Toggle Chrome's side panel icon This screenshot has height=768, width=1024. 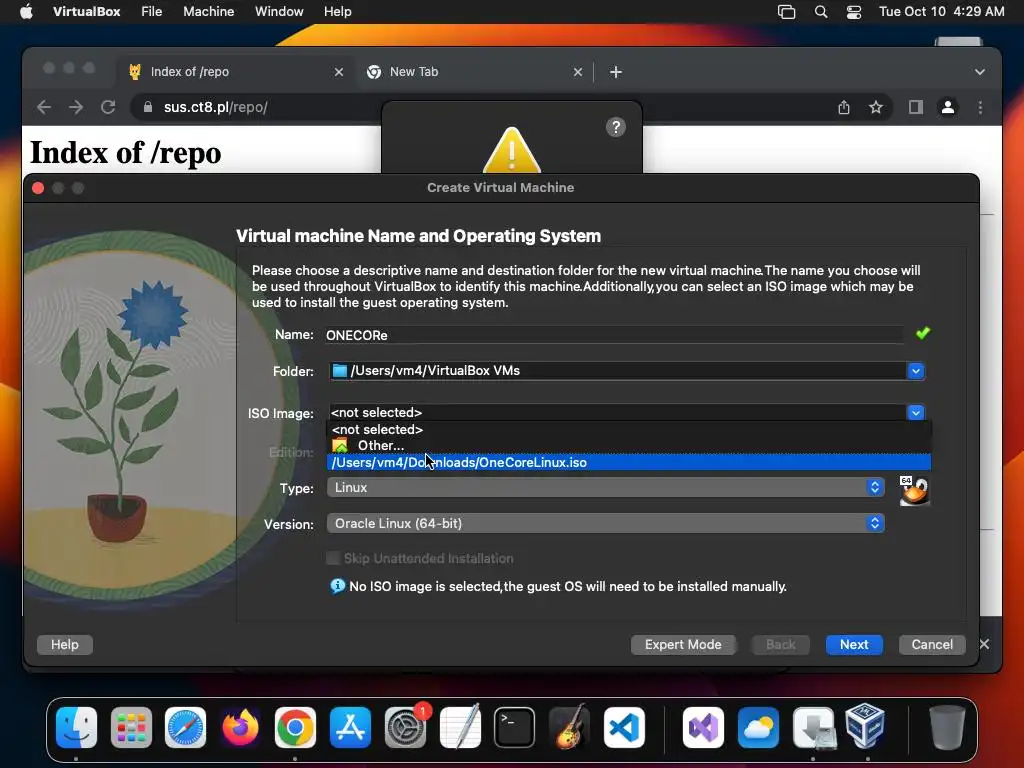point(916,107)
